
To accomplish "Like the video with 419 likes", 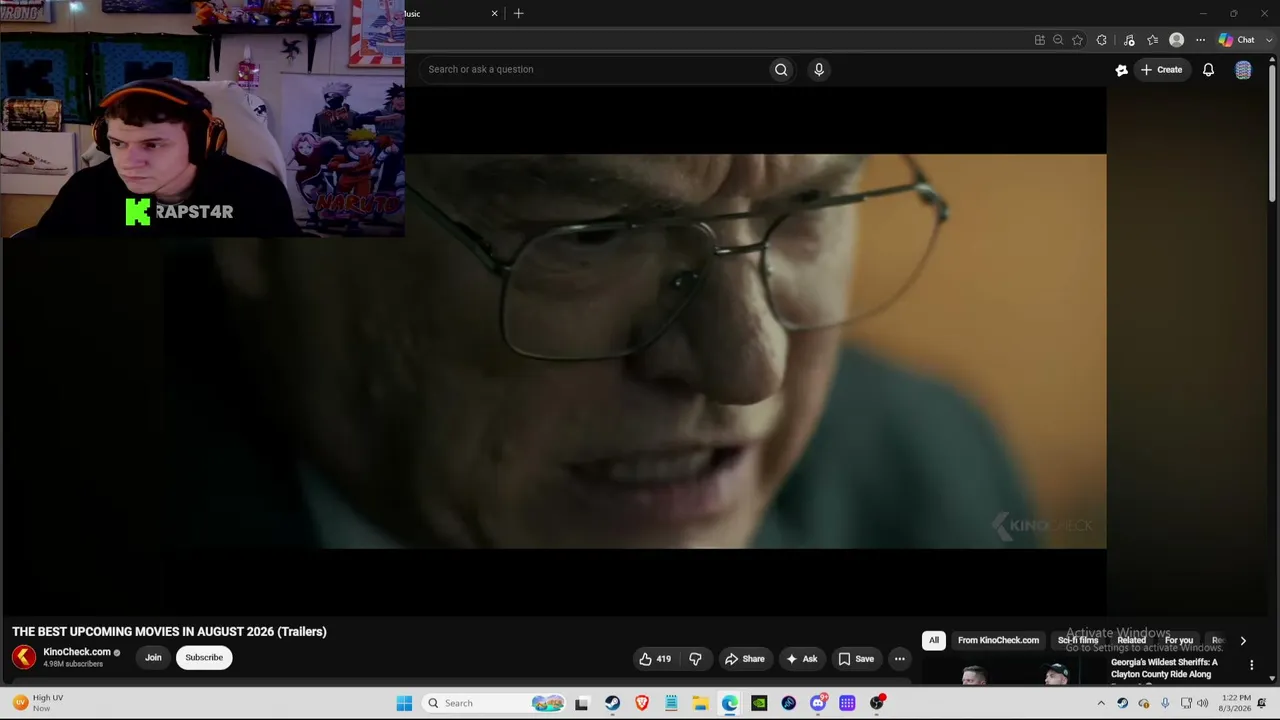I will click(655, 659).
